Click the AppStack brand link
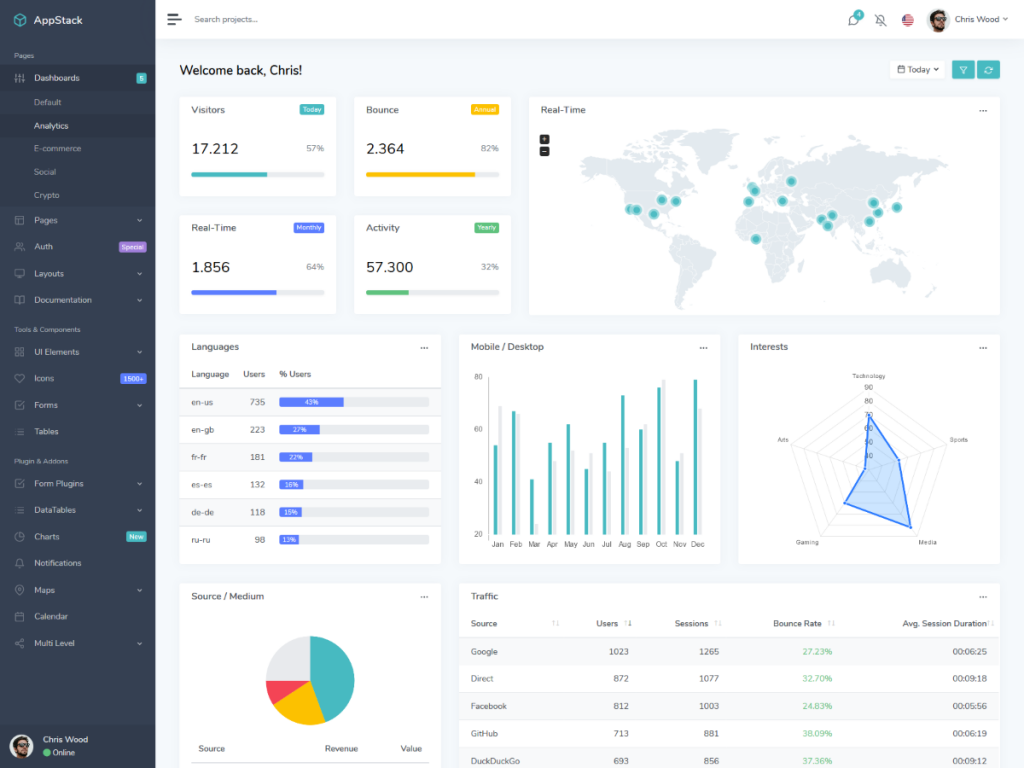The height and width of the screenshot is (768, 1024). pos(48,20)
